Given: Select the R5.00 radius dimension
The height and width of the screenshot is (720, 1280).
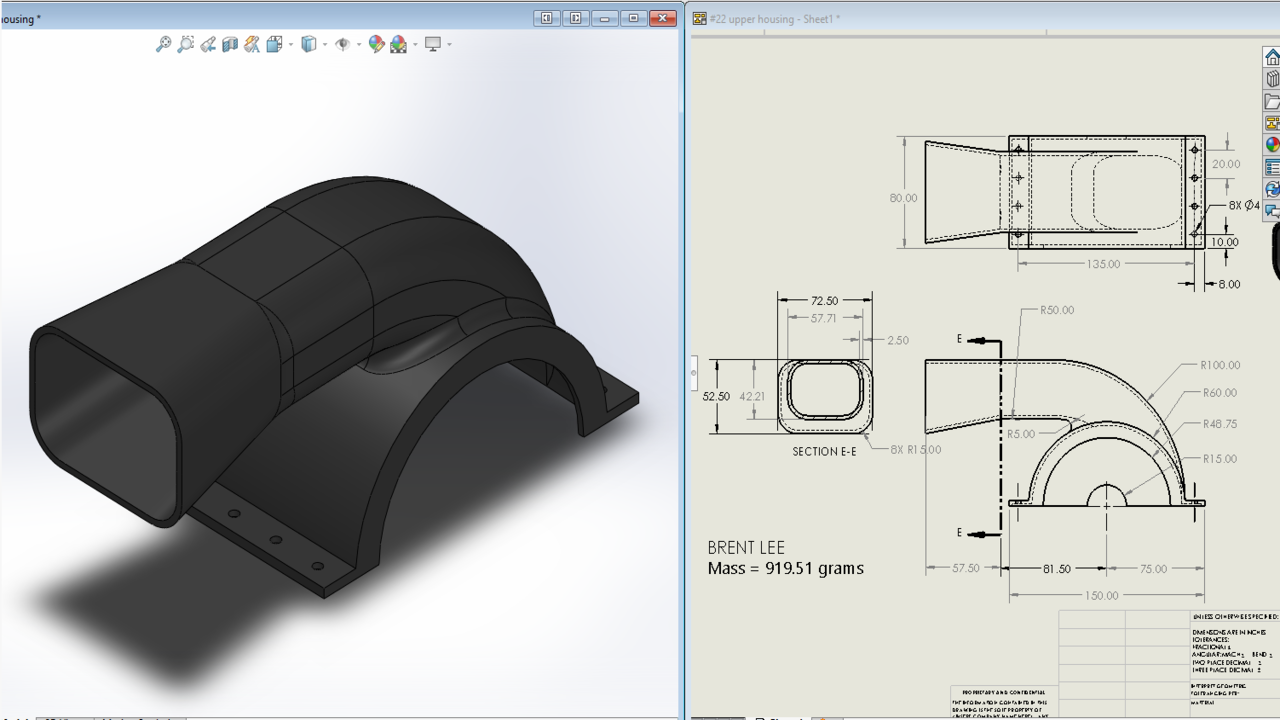Looking at the screenshot, I should click(x=1021, y=434).
